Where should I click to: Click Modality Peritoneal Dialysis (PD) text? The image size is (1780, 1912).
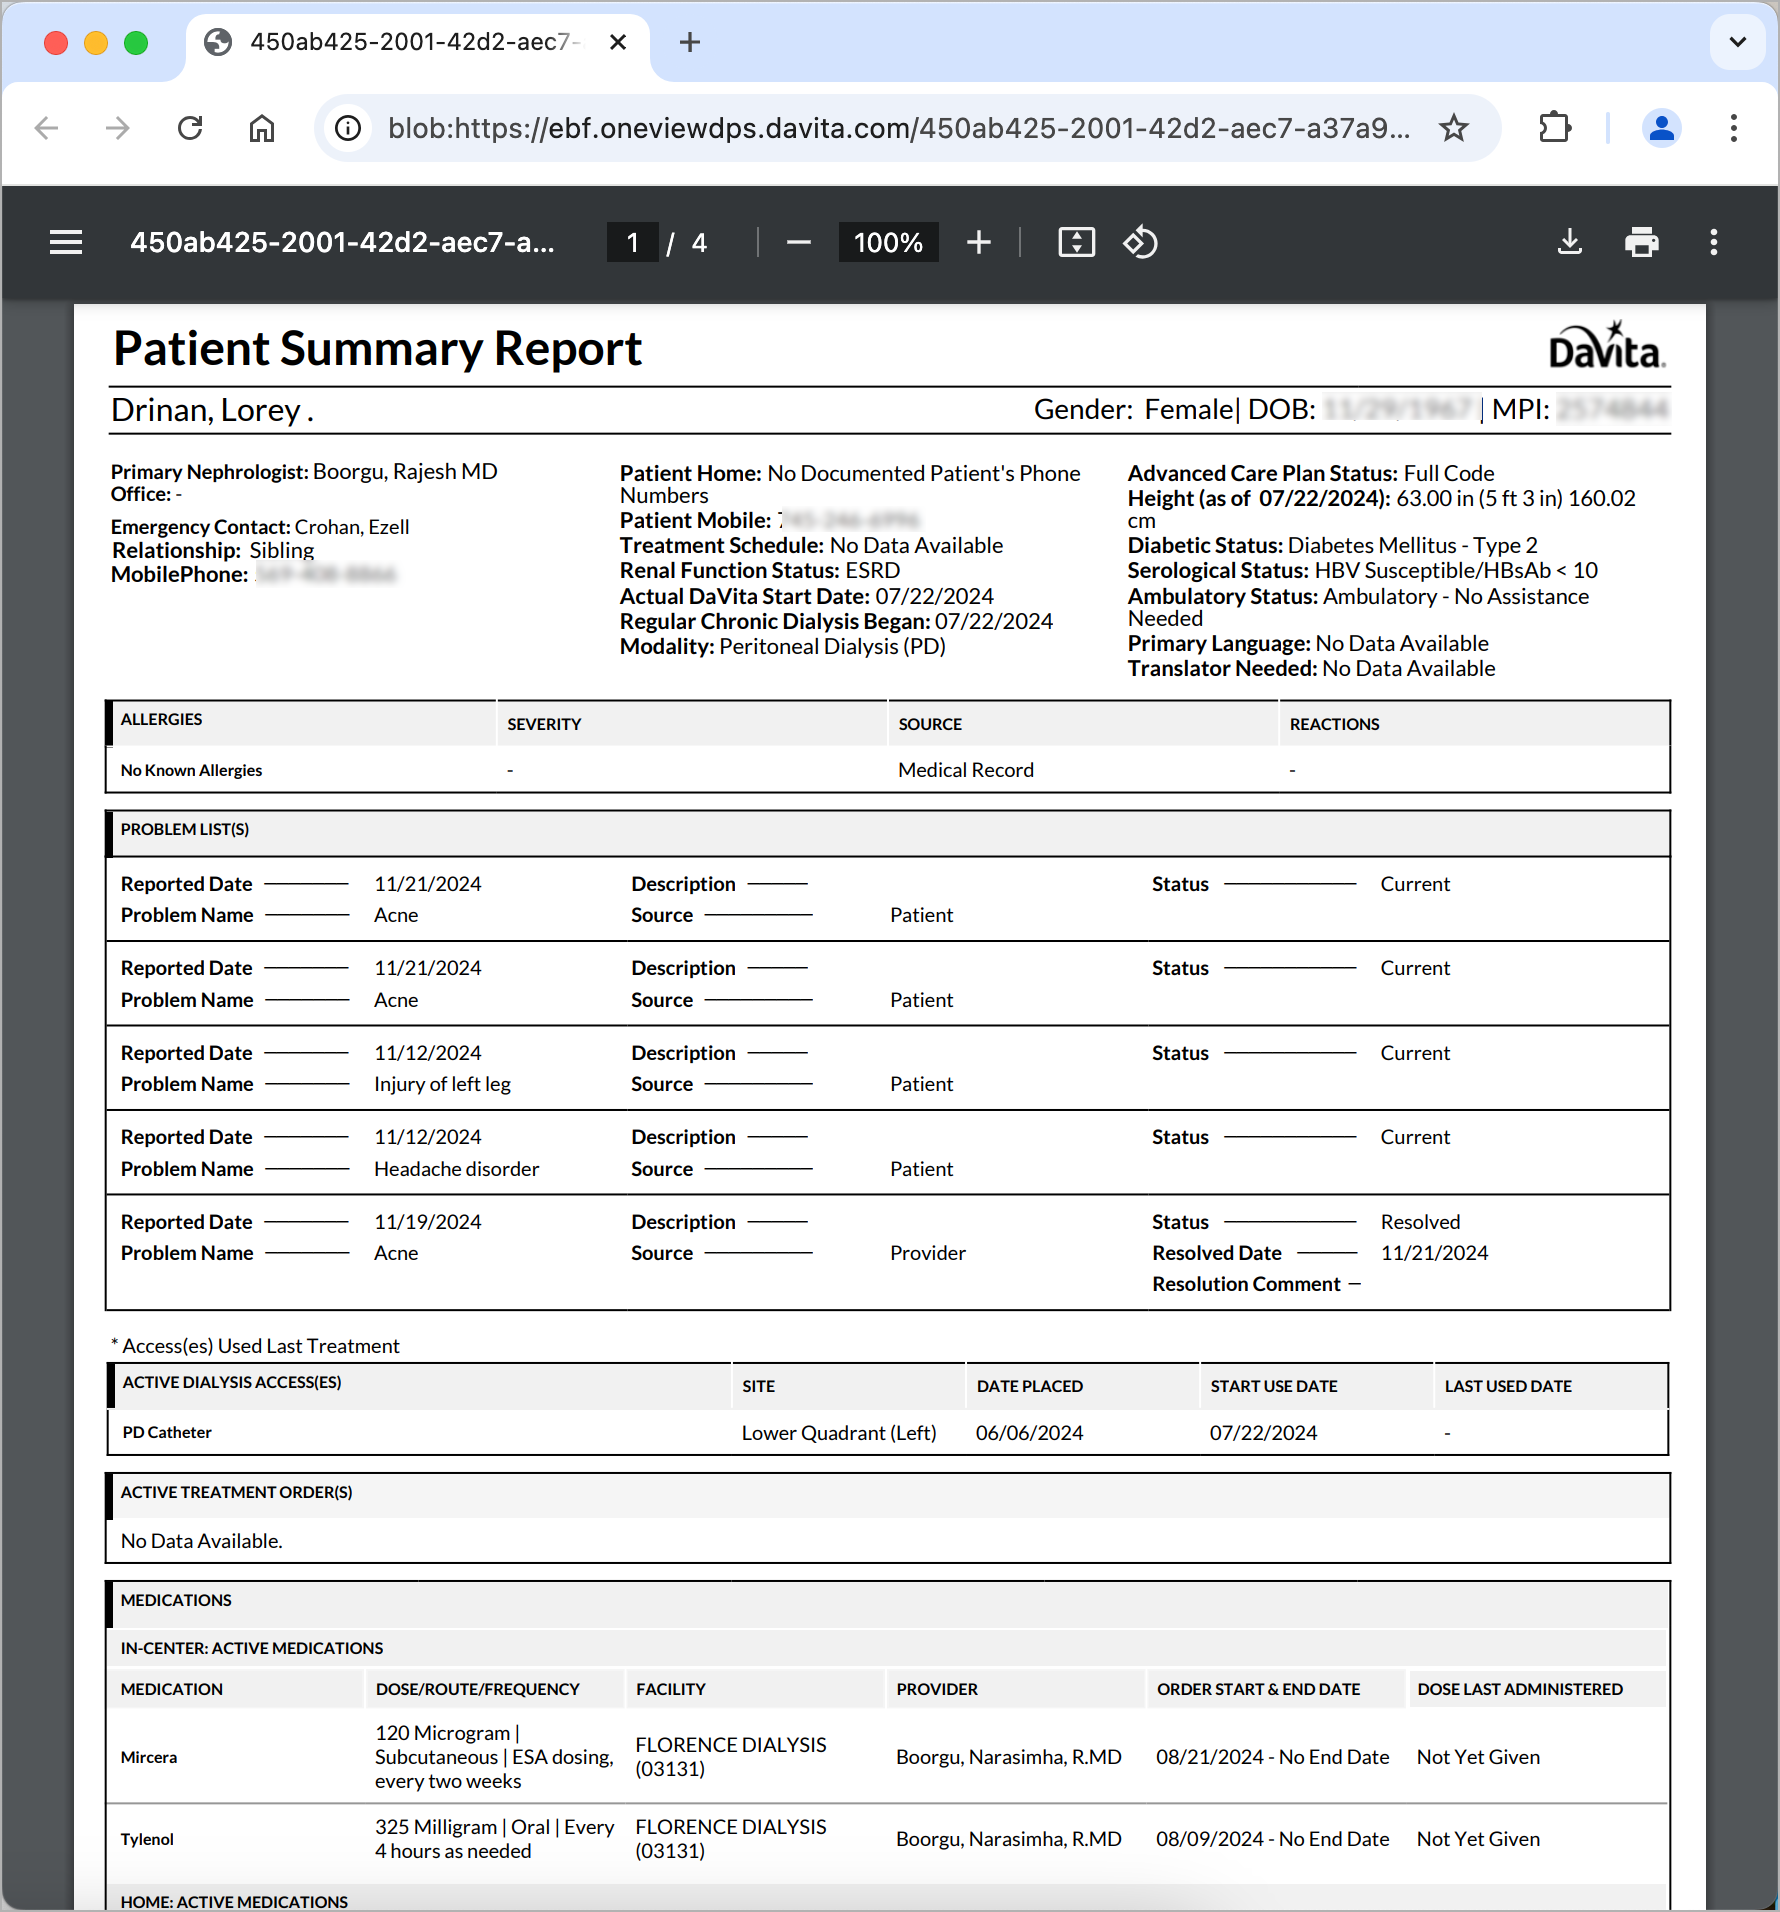coord(783,646)
